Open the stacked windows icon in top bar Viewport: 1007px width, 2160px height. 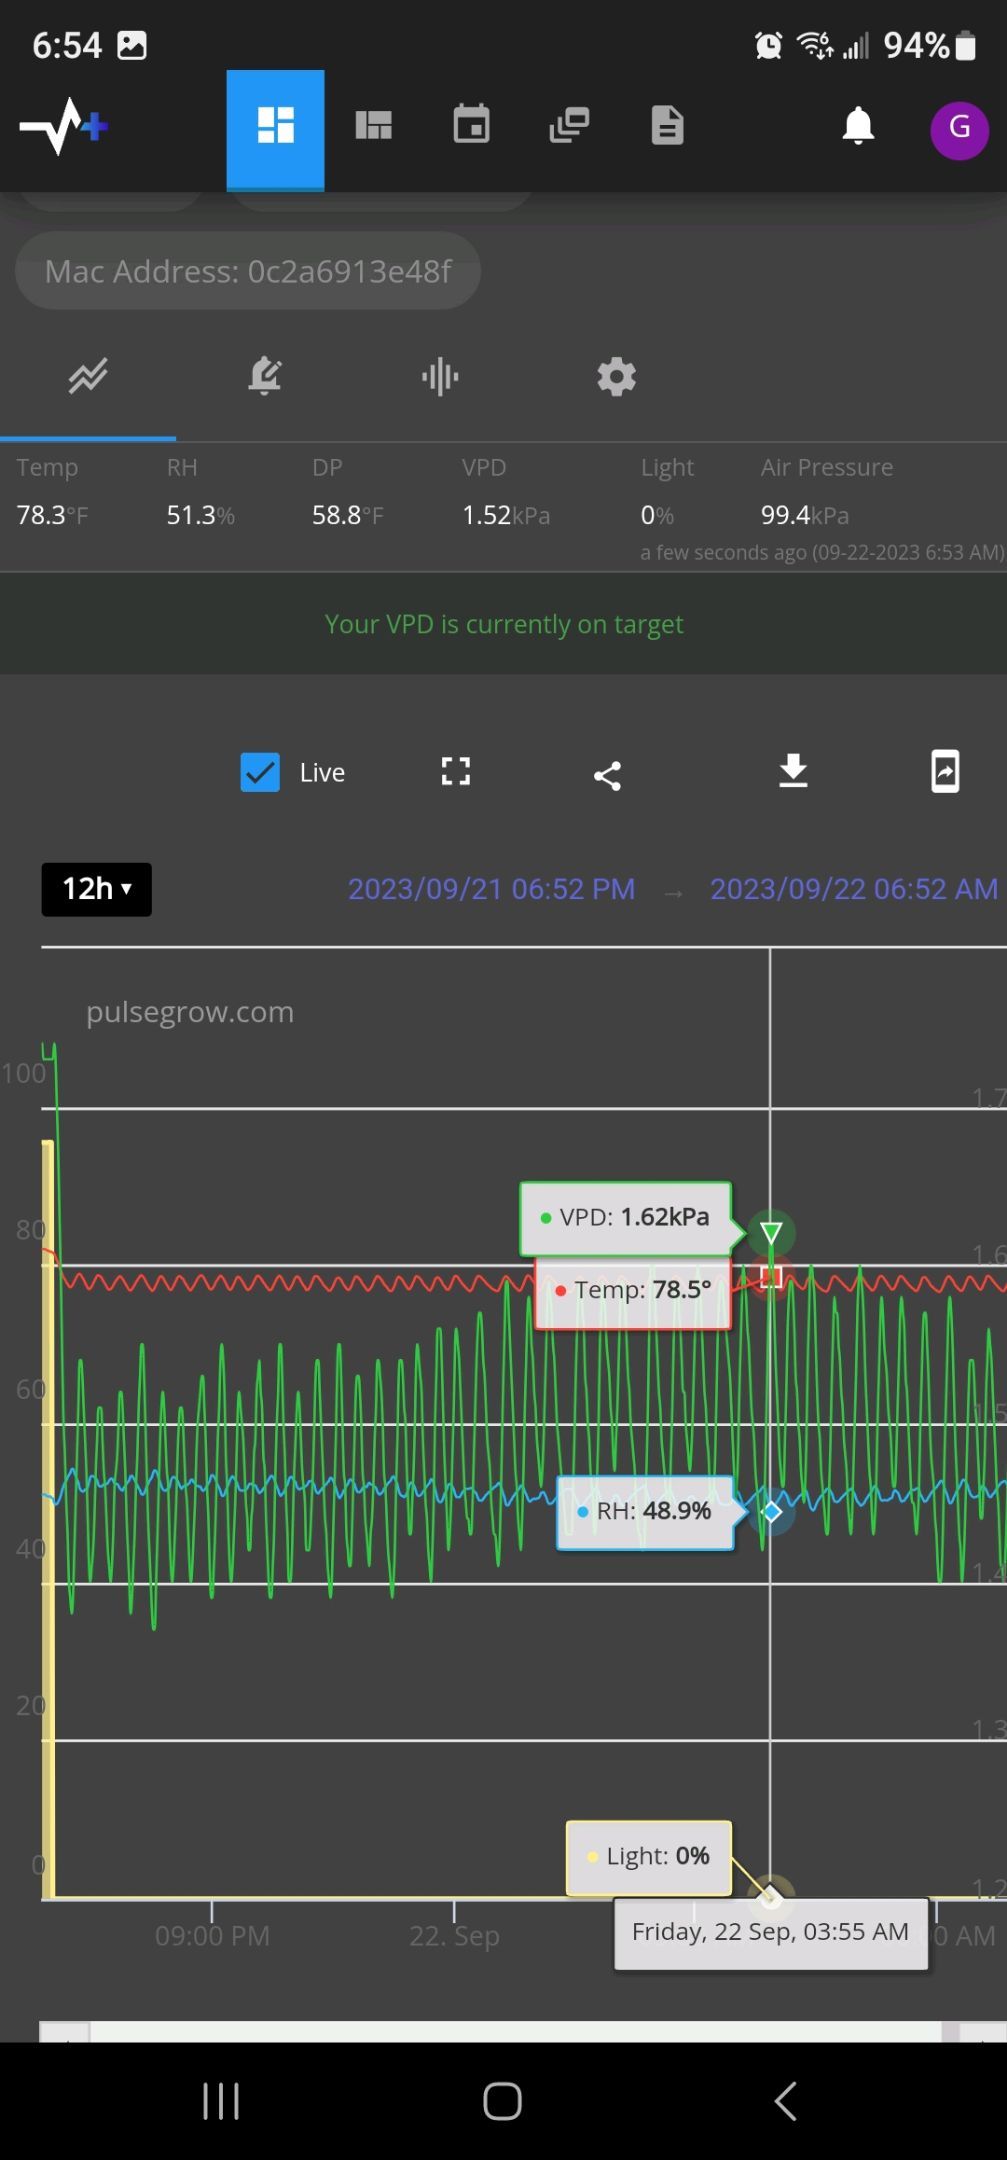coord(569,126)
